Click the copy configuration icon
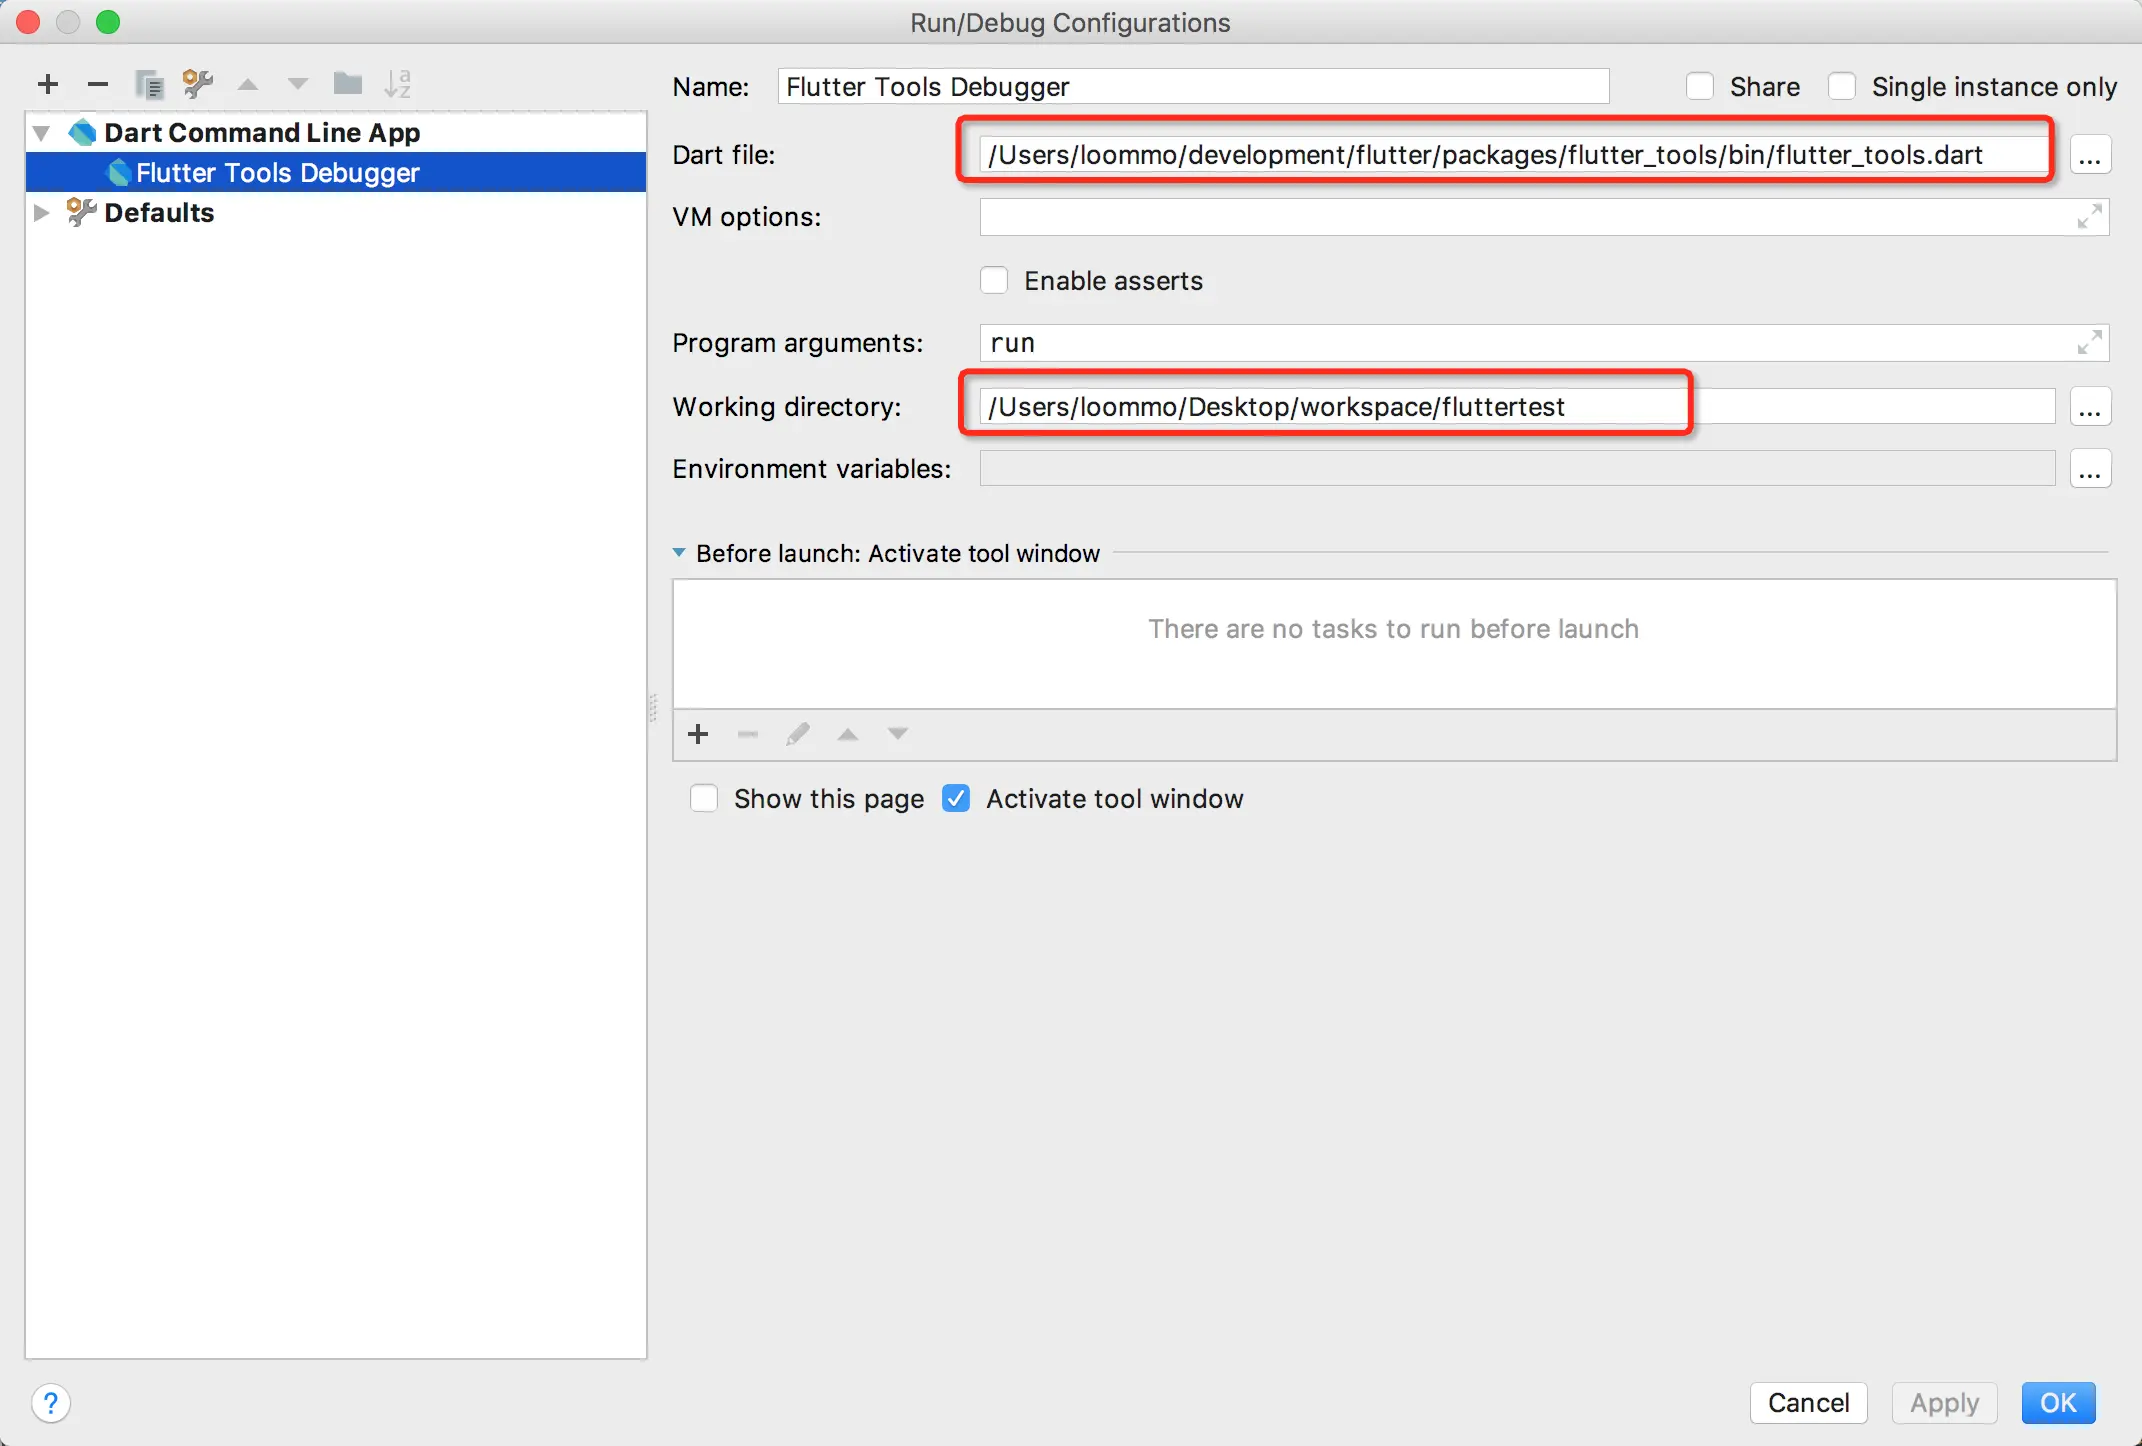 (149, 84)
